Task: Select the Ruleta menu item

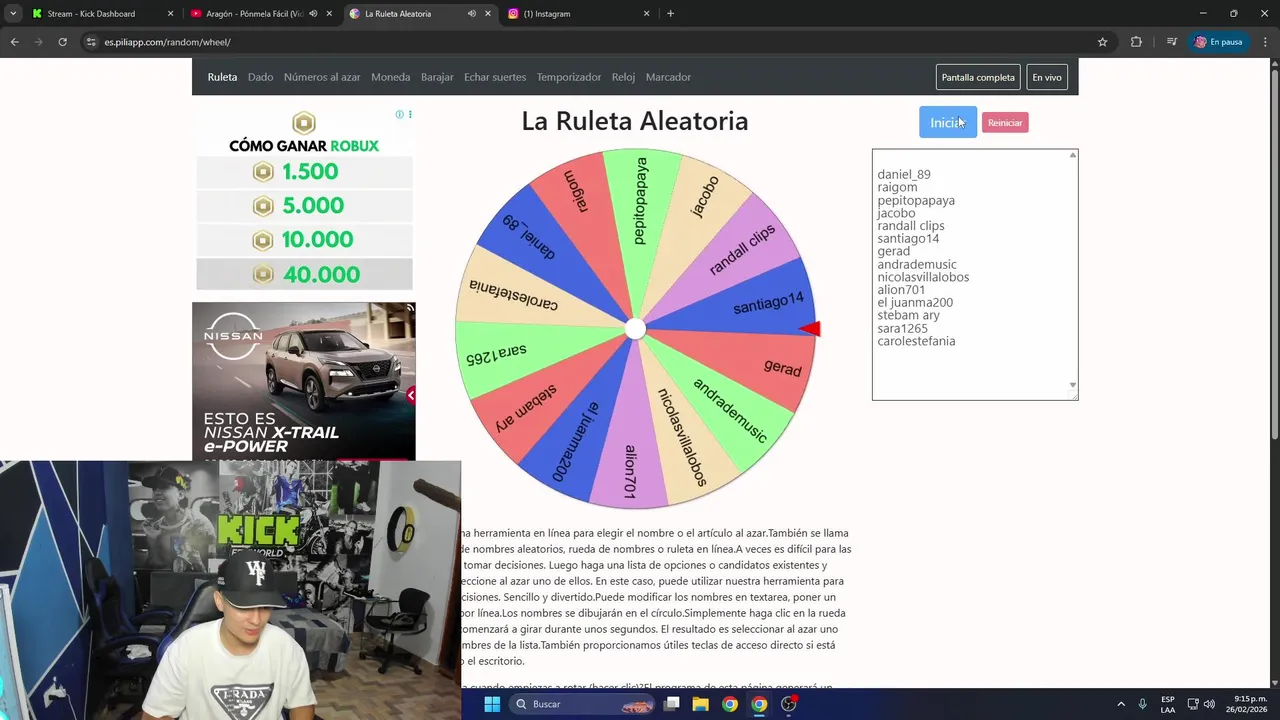Action: pyautogui.click(x=222, y=77)
